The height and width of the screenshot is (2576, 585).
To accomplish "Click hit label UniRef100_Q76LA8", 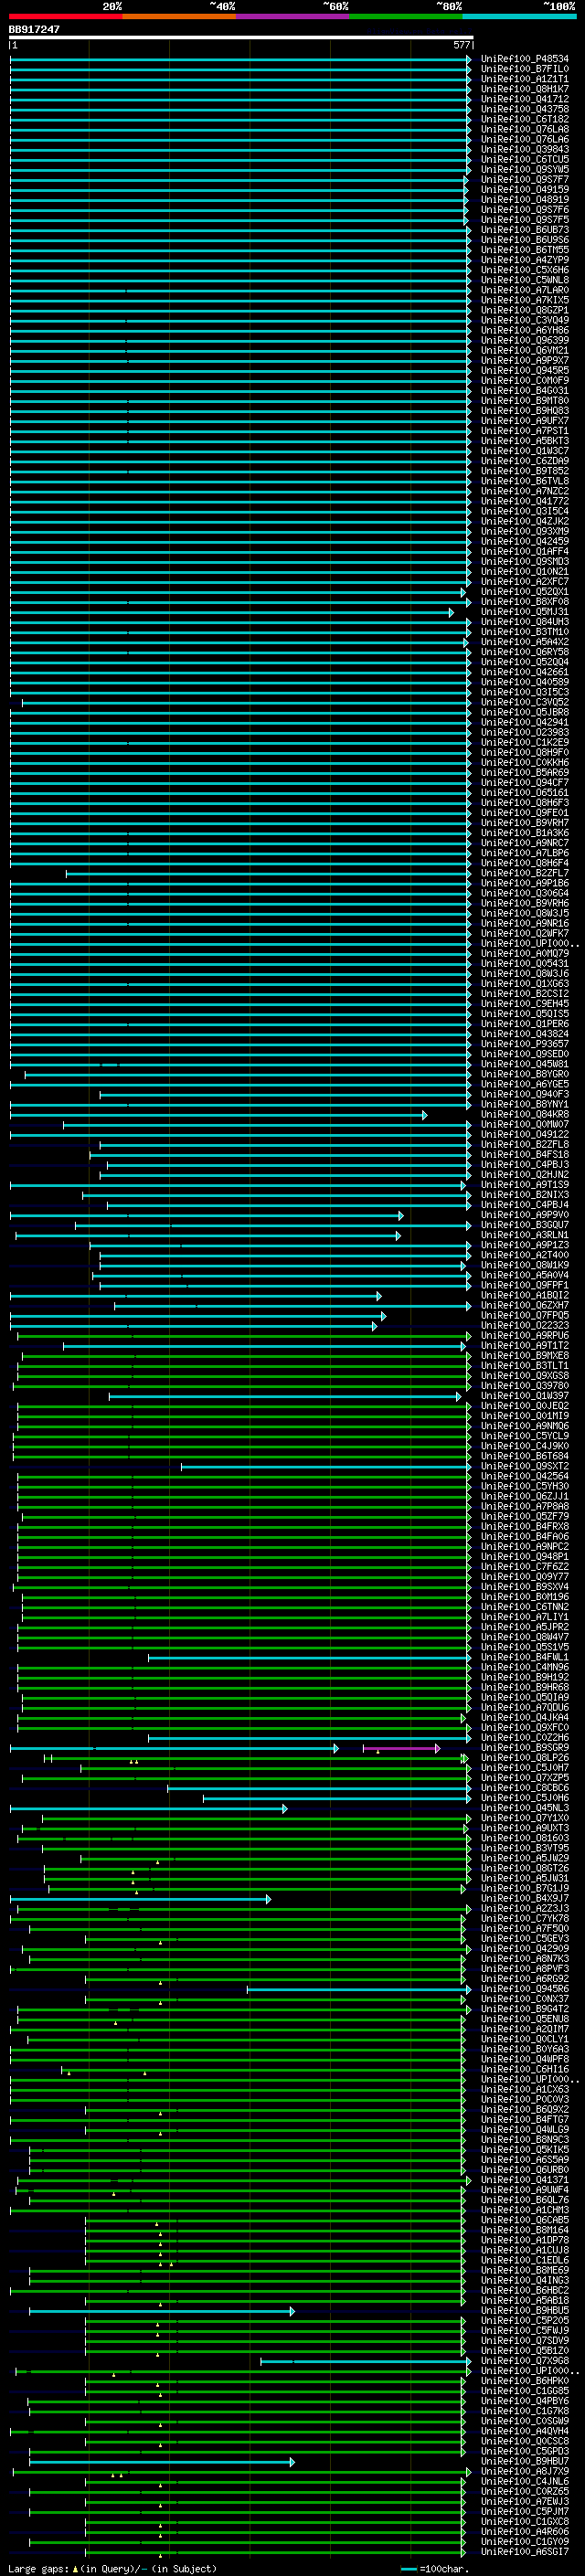I will click(x=524, y=129).
